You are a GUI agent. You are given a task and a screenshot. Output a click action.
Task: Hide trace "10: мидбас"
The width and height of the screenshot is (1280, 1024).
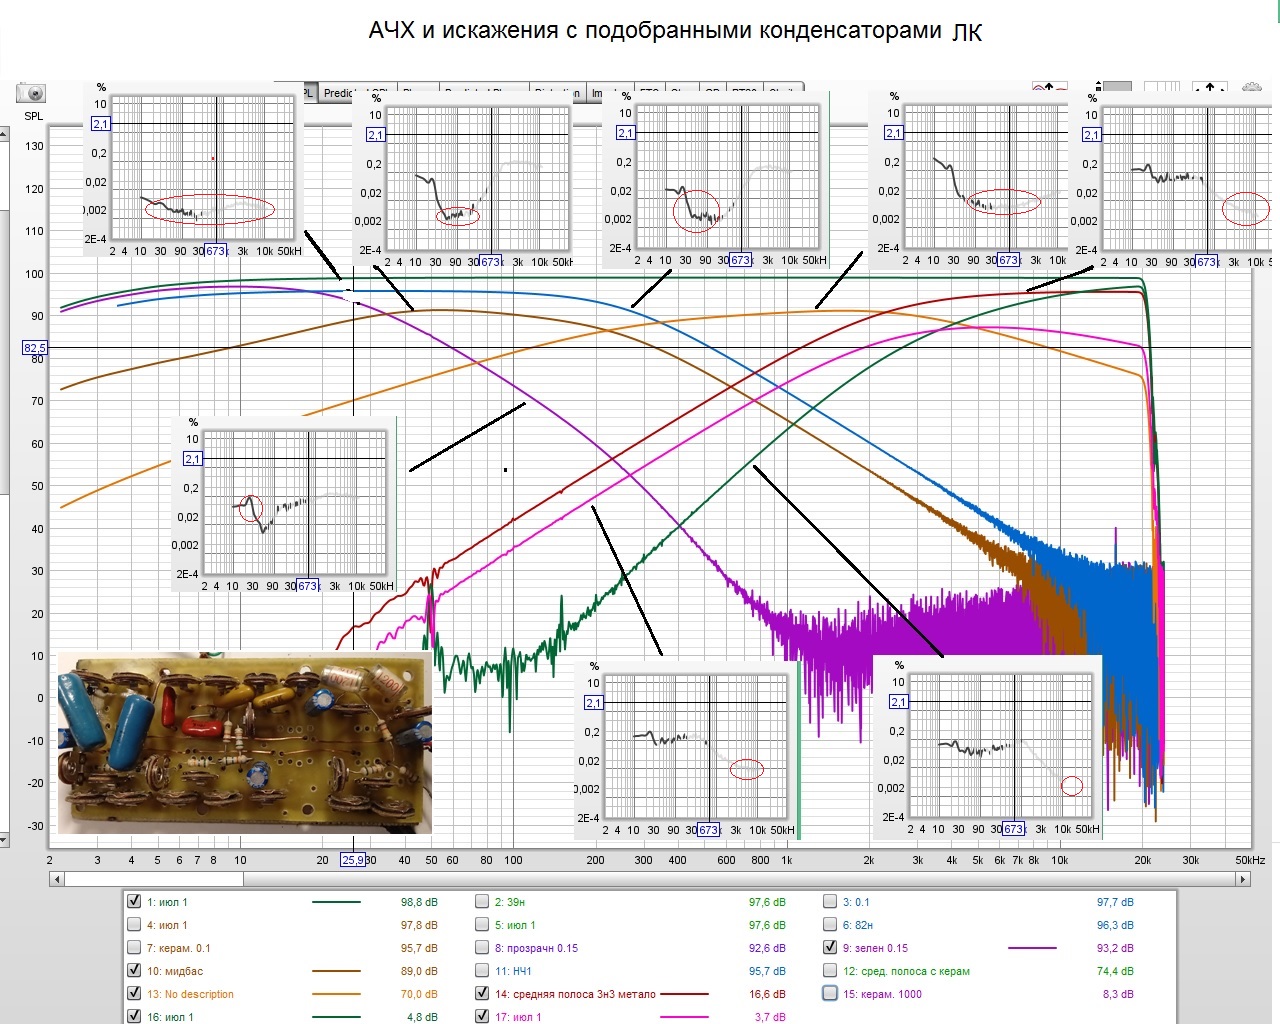point(134,971)
